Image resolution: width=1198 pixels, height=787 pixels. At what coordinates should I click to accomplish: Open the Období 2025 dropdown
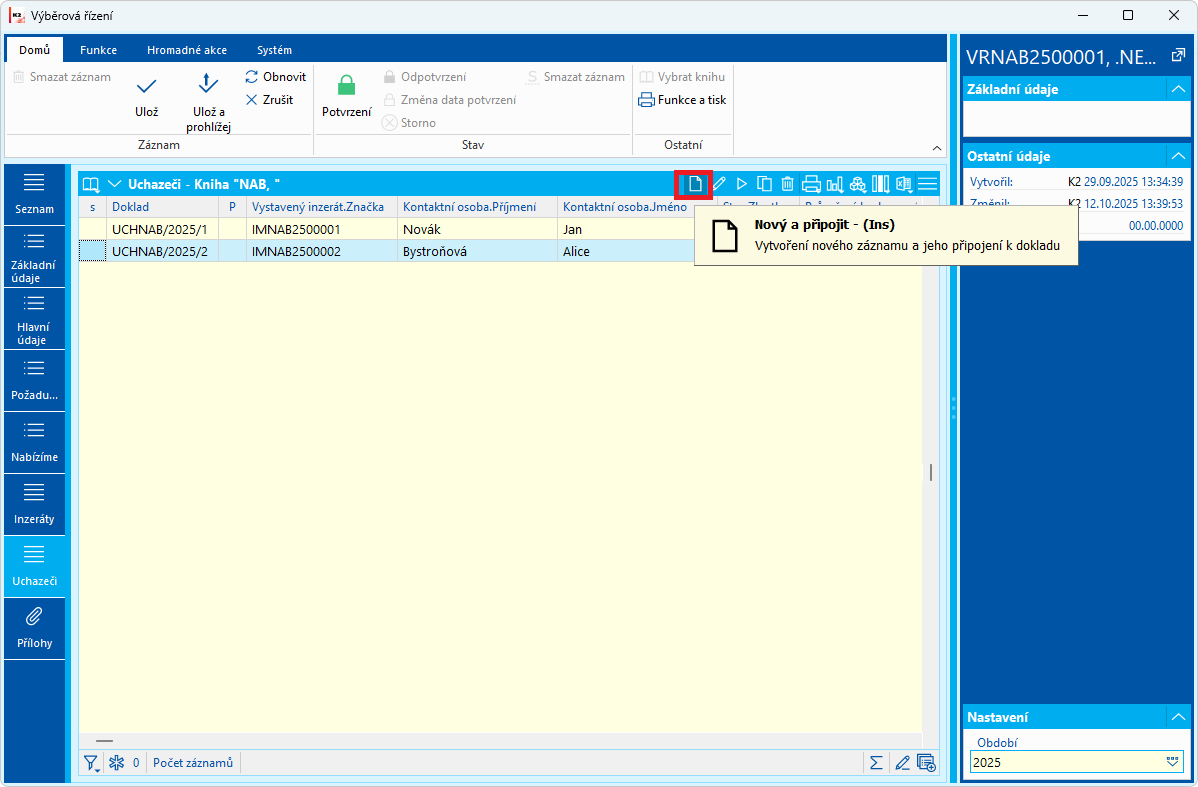[x=1173, y=762]
